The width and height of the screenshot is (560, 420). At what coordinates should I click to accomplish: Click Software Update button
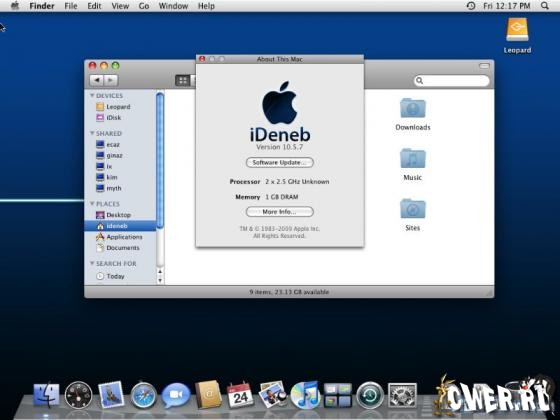280,162
